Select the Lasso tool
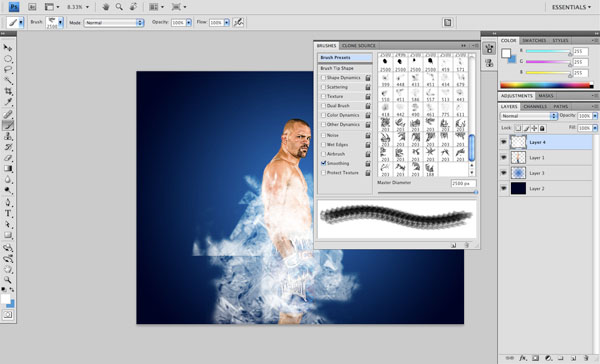The width and height of the screenshot is (600, 364). [8, 70]
